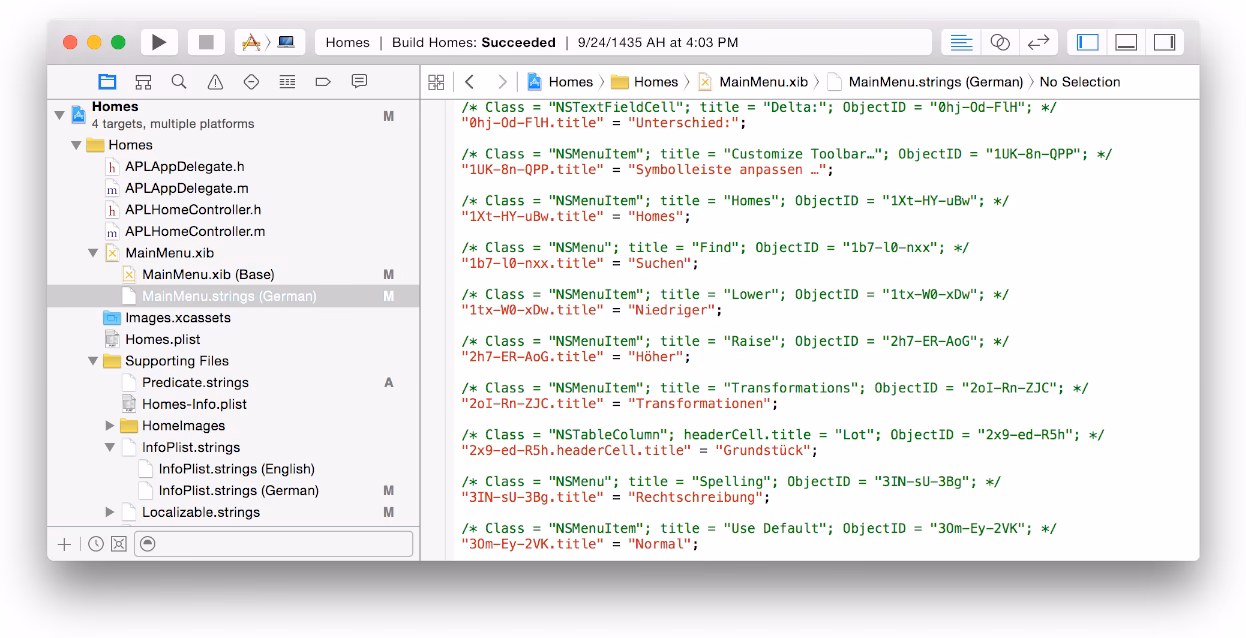Toggle the left Navigator panel
Viewport: 1246px width, 638px height.
pyautogui.click(x=1088, y=42)
